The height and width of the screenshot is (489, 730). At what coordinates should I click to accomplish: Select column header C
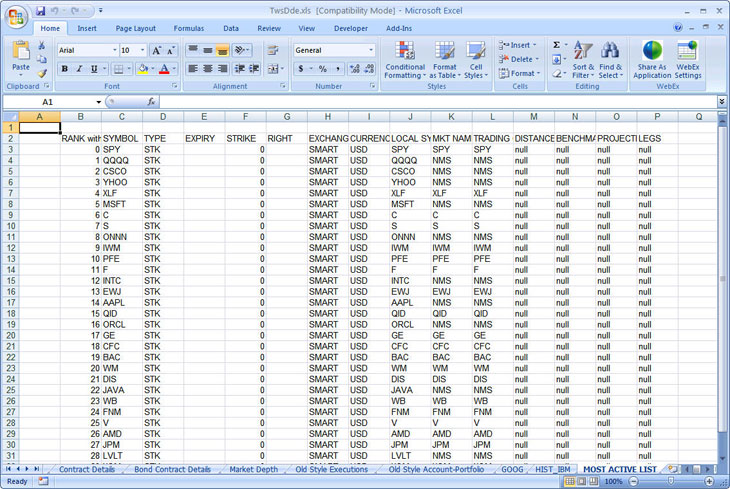coord(122,116)
